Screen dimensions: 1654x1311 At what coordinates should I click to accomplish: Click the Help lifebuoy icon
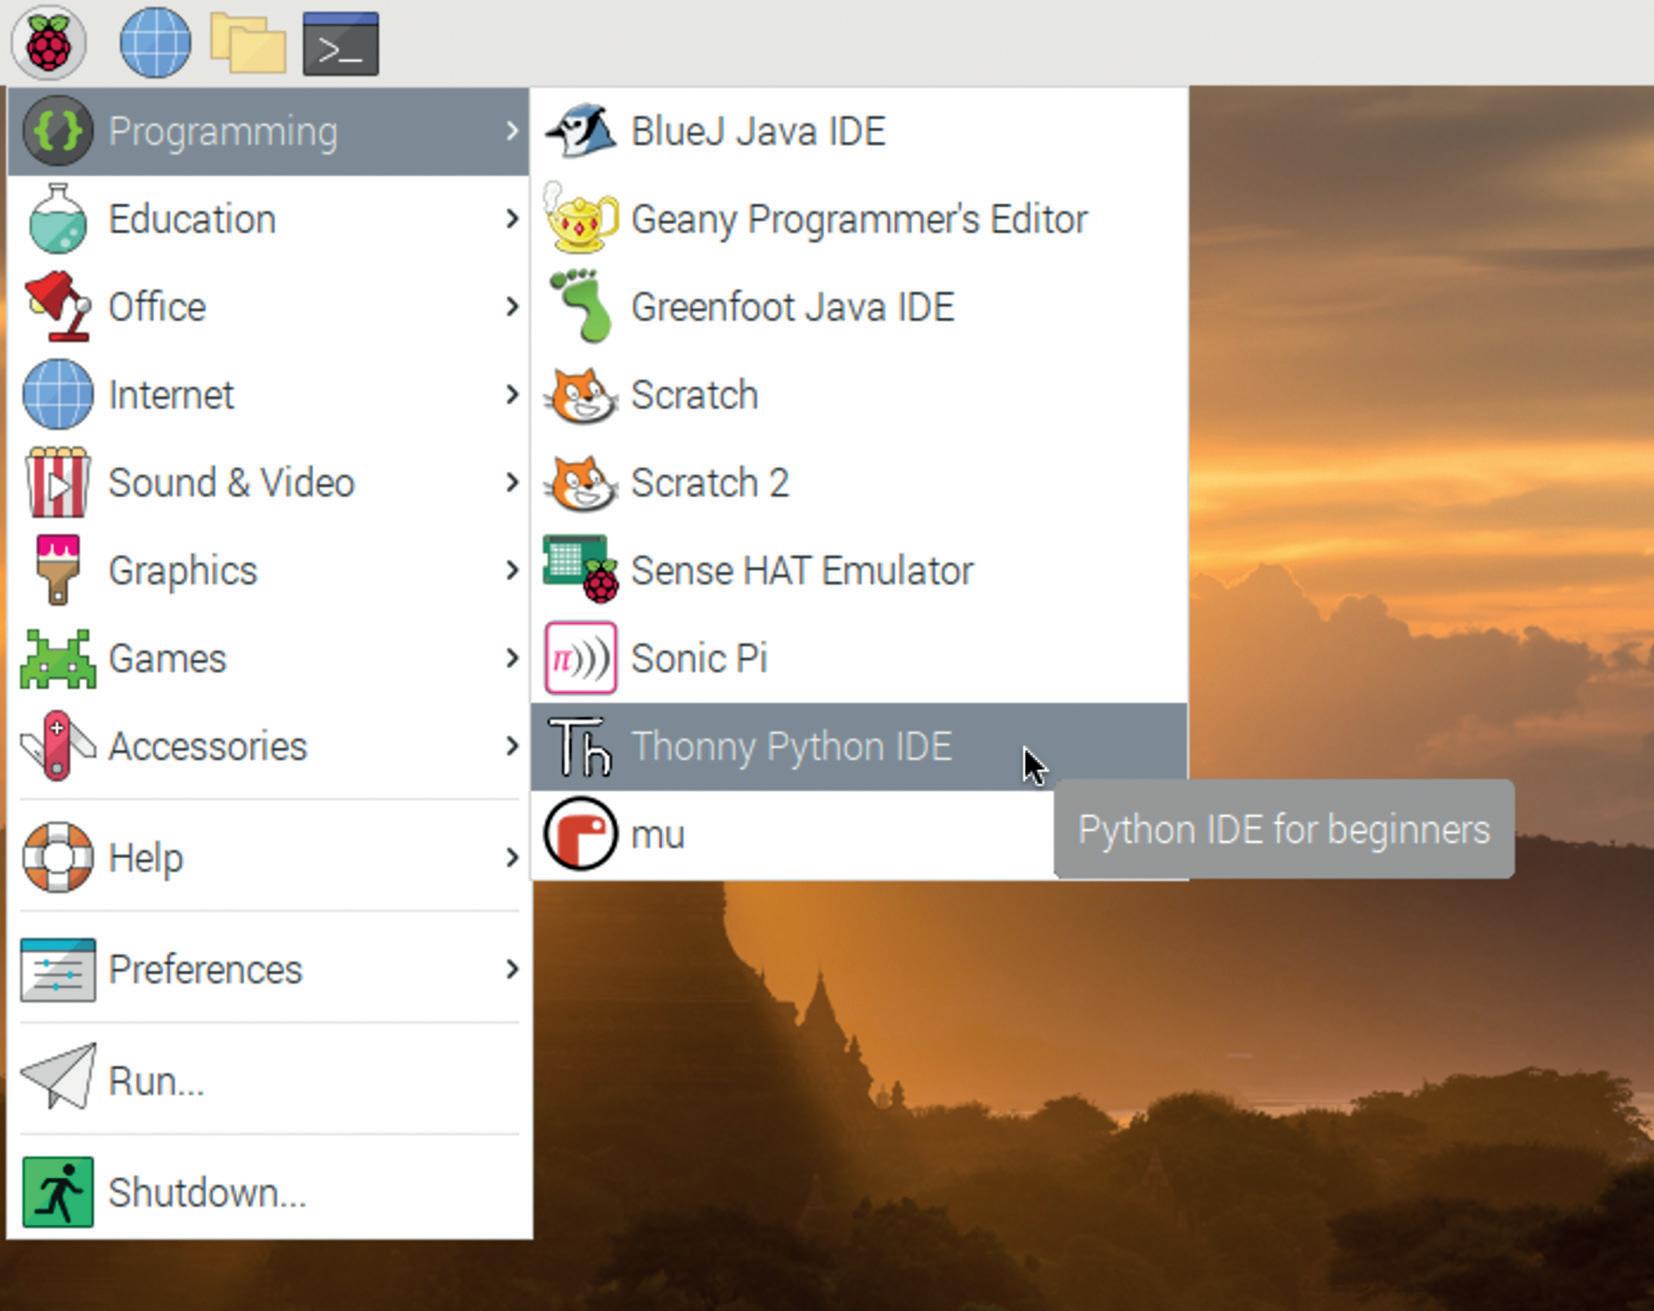(58, 857)
